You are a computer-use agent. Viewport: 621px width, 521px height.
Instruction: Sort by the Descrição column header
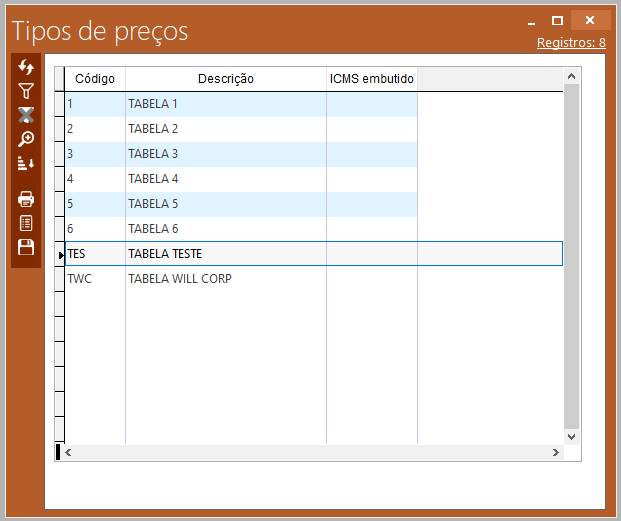[x=225, y=79]
